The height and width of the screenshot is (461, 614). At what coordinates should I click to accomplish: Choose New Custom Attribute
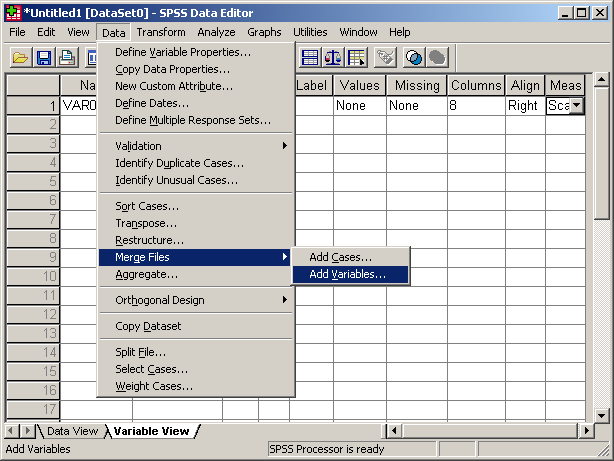point(195,86)
